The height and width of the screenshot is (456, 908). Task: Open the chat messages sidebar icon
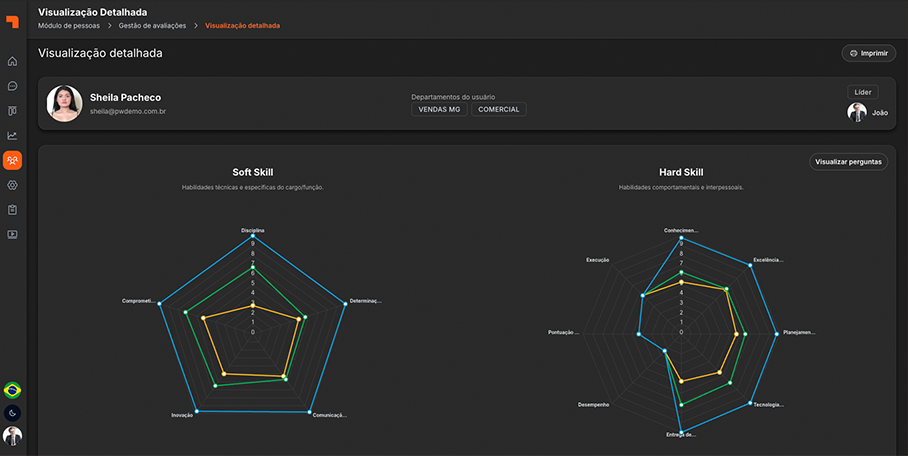coord(12,86)
